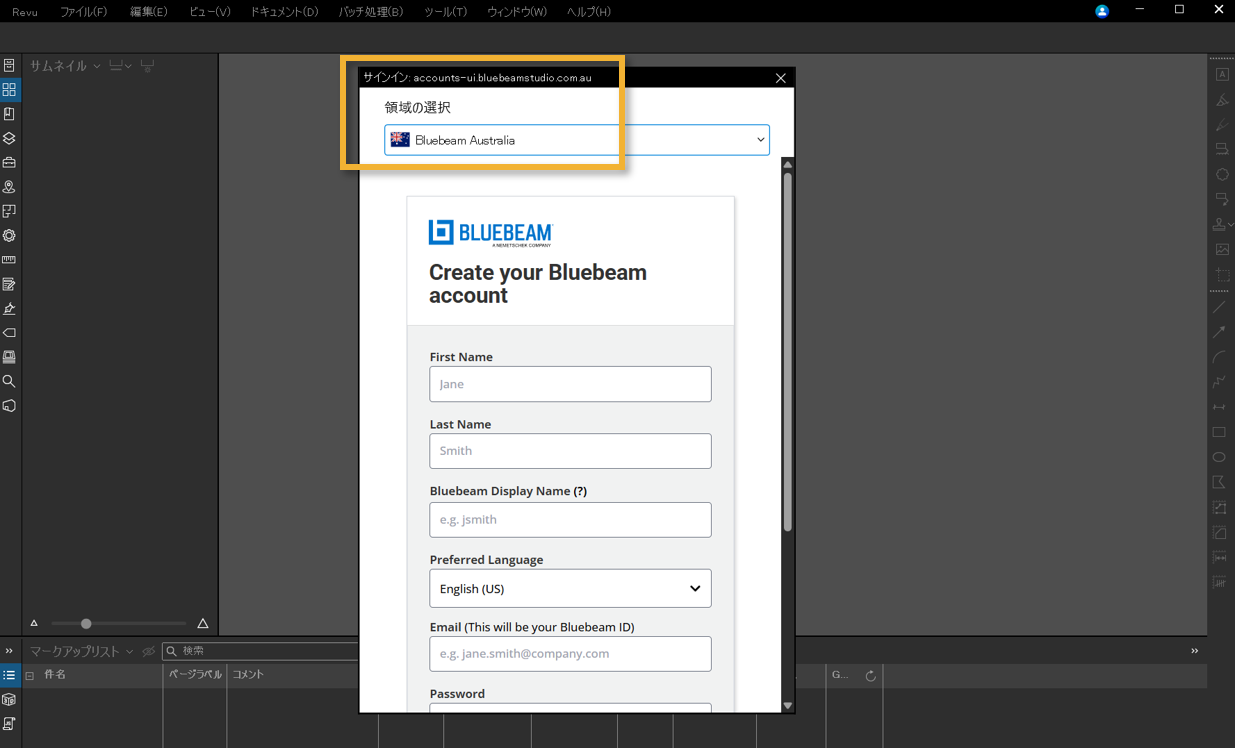The image size is (1235, 748).
Task: Click the small thumbnail size triangle
Action: [34, 623]
